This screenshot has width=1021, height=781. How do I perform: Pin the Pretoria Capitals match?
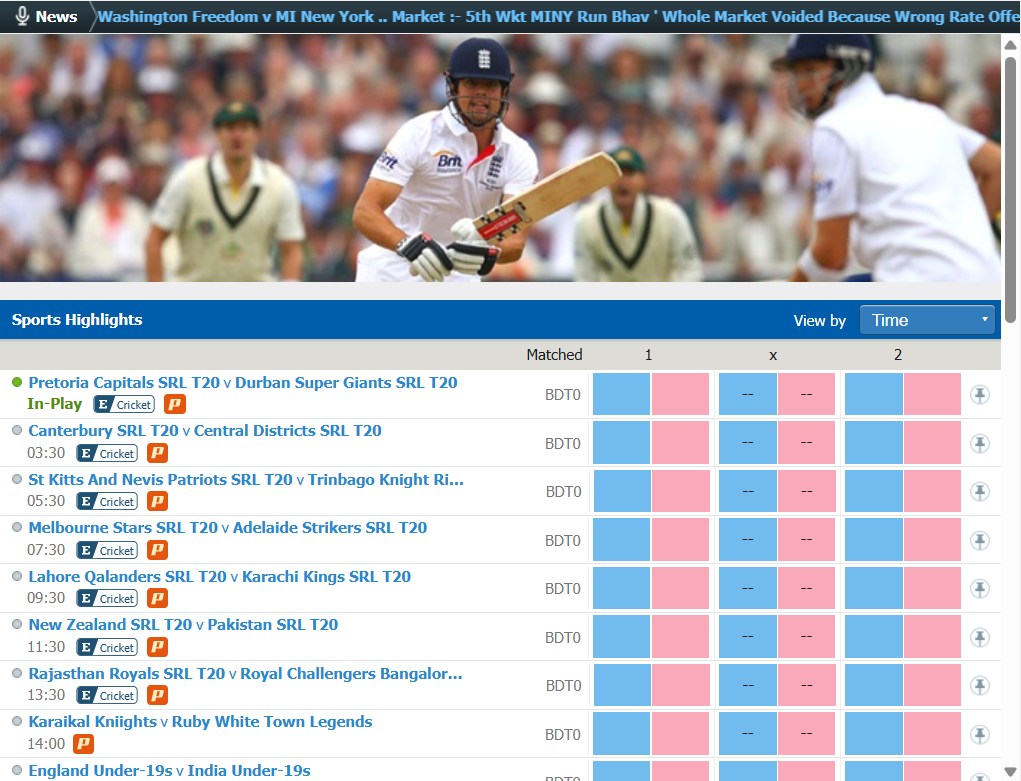point(980,395)
